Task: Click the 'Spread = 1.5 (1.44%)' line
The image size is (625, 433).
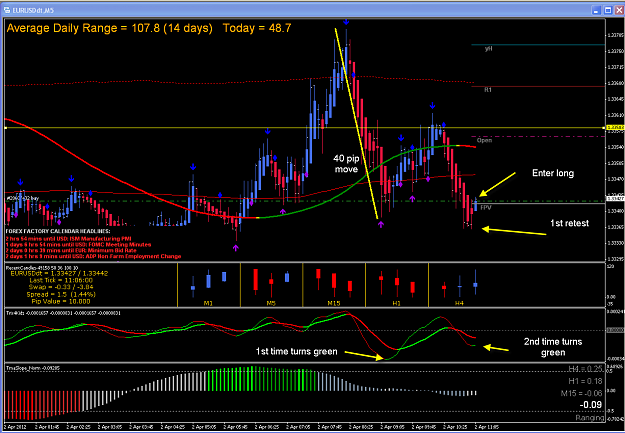Action: coord(59,294)
